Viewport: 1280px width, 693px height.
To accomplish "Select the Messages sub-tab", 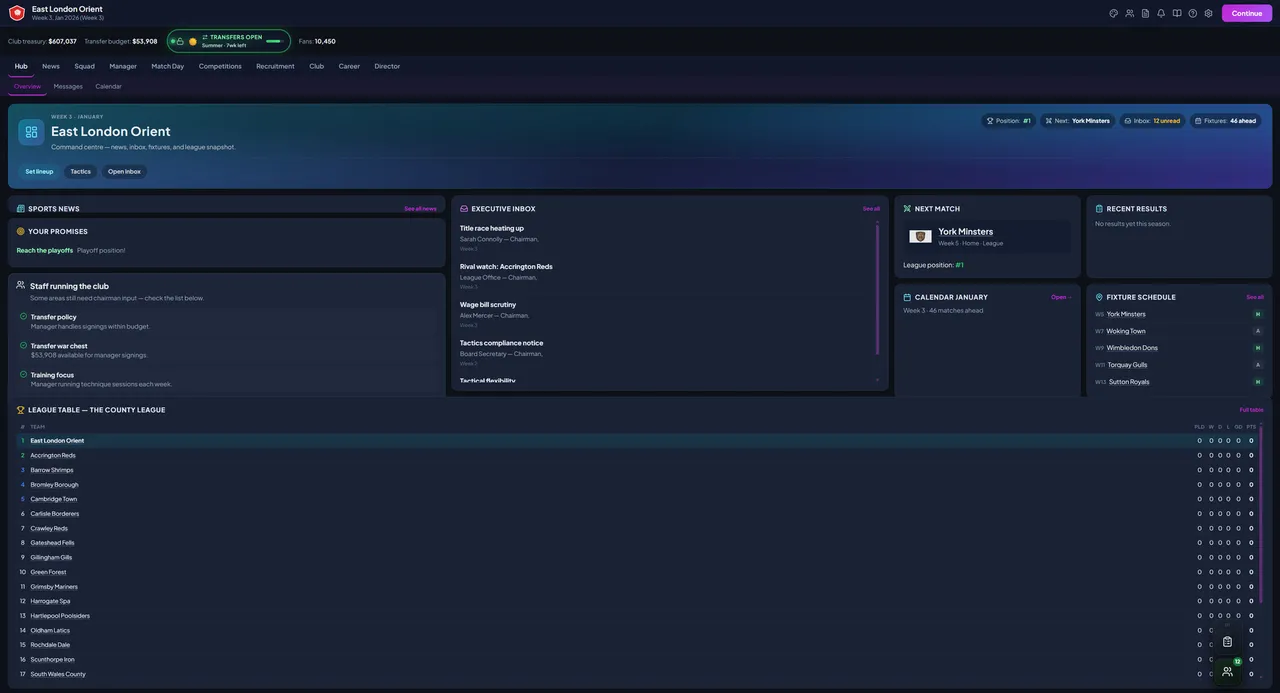I will [68, 86].
